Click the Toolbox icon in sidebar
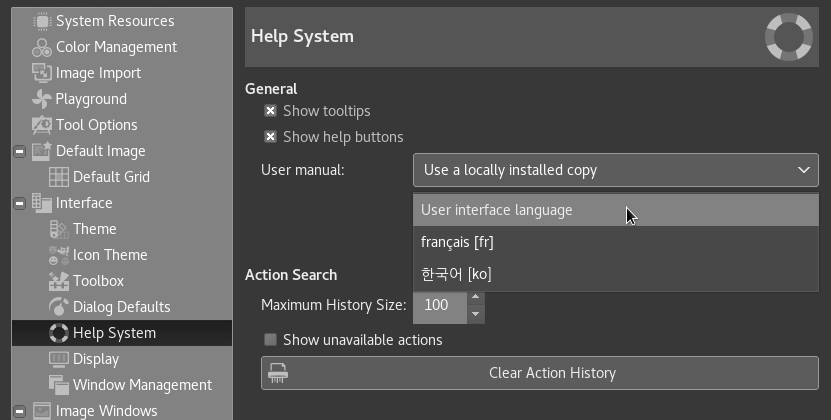 (x=58, y=281)
